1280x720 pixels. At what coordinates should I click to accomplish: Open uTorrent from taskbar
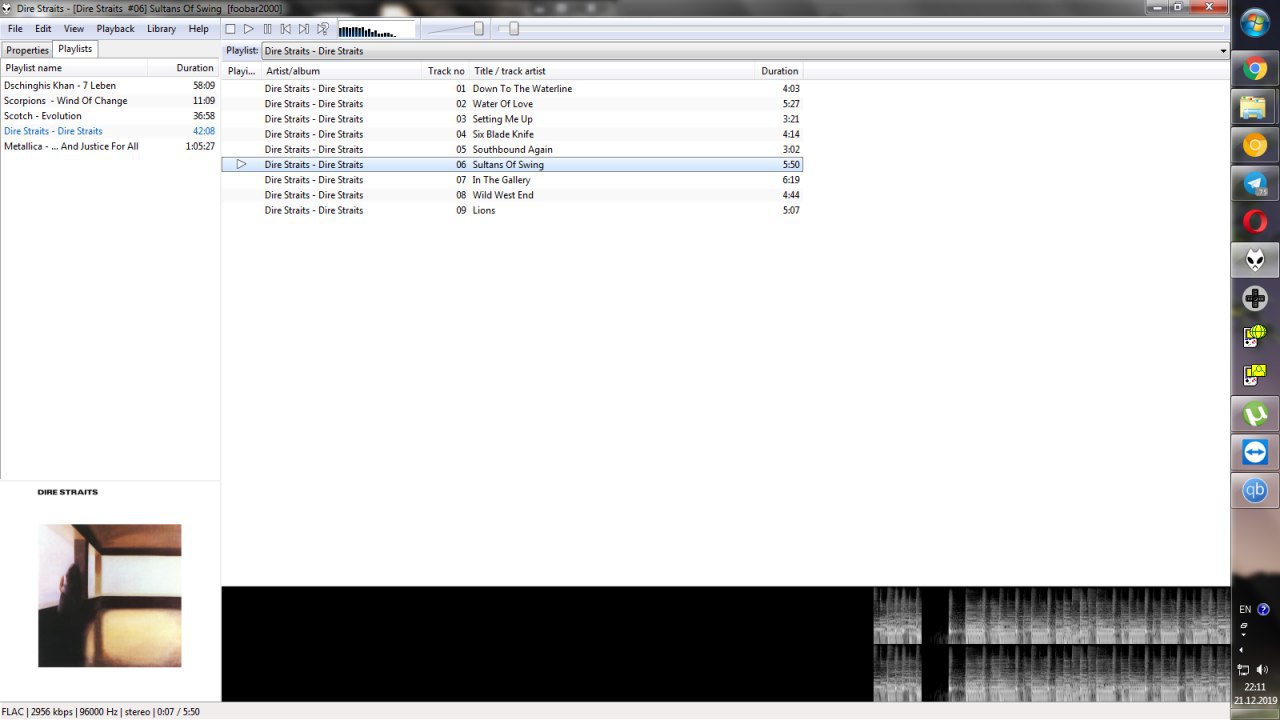coord(1255,414)
